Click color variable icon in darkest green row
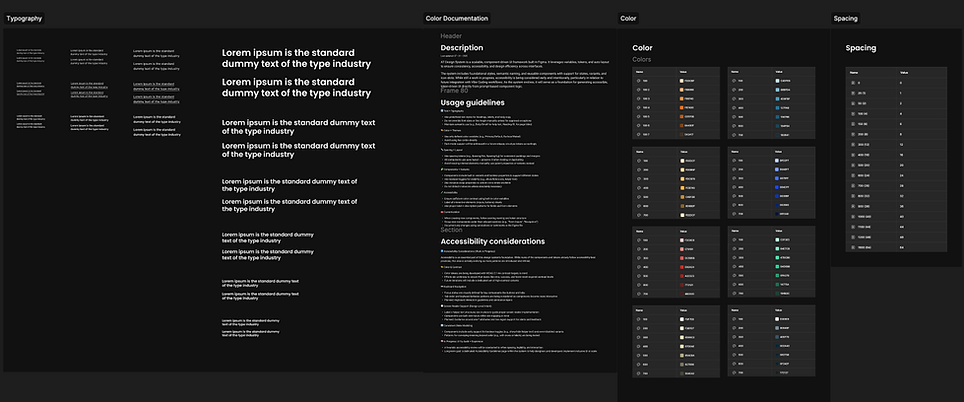Screen dimensions: 964x402 click(x=734, y=293)
